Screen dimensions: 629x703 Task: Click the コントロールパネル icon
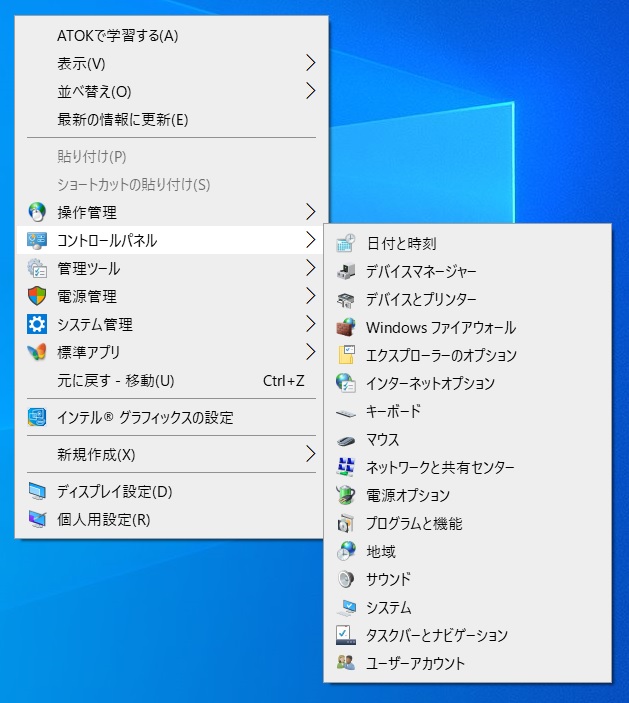[x=37, y=240]
